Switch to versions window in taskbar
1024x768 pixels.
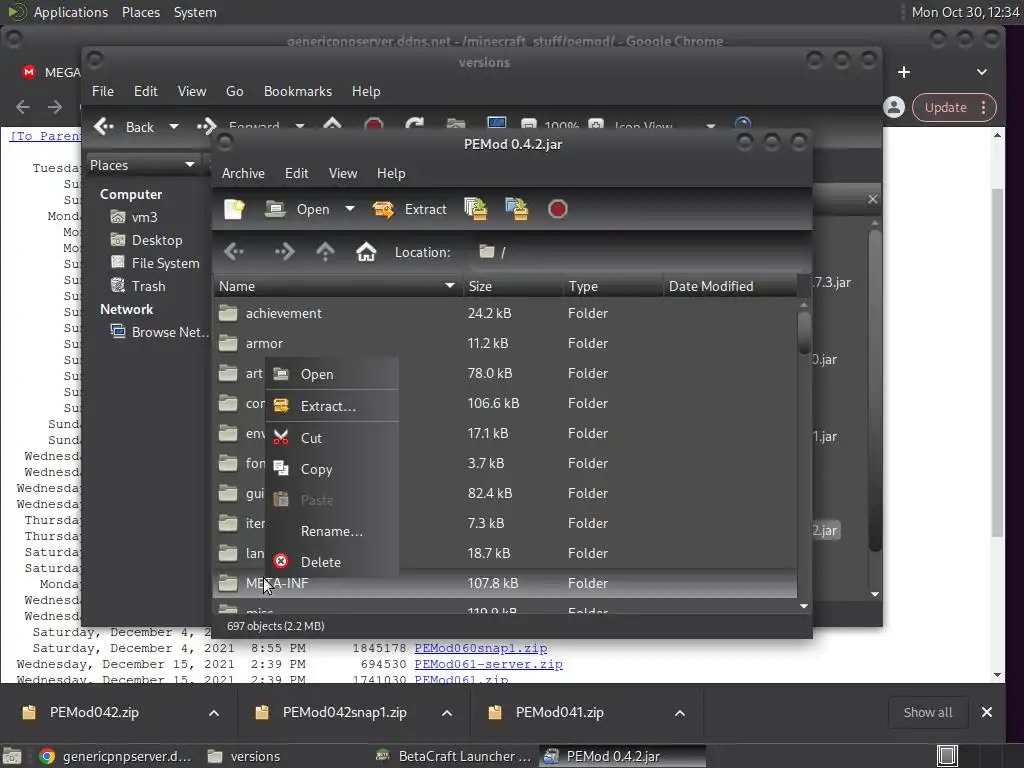[243, 756]
